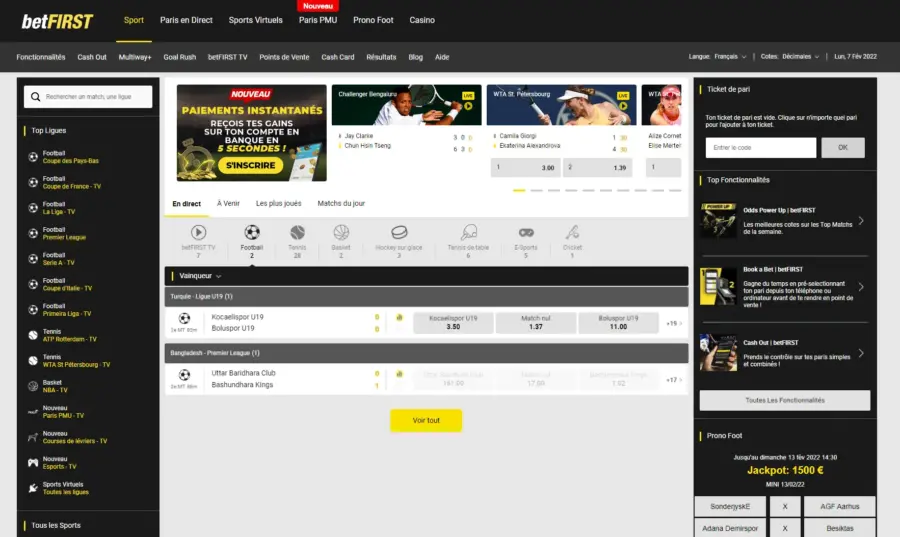
Task: Open the Sport main tab
Action: pos(134,20)
